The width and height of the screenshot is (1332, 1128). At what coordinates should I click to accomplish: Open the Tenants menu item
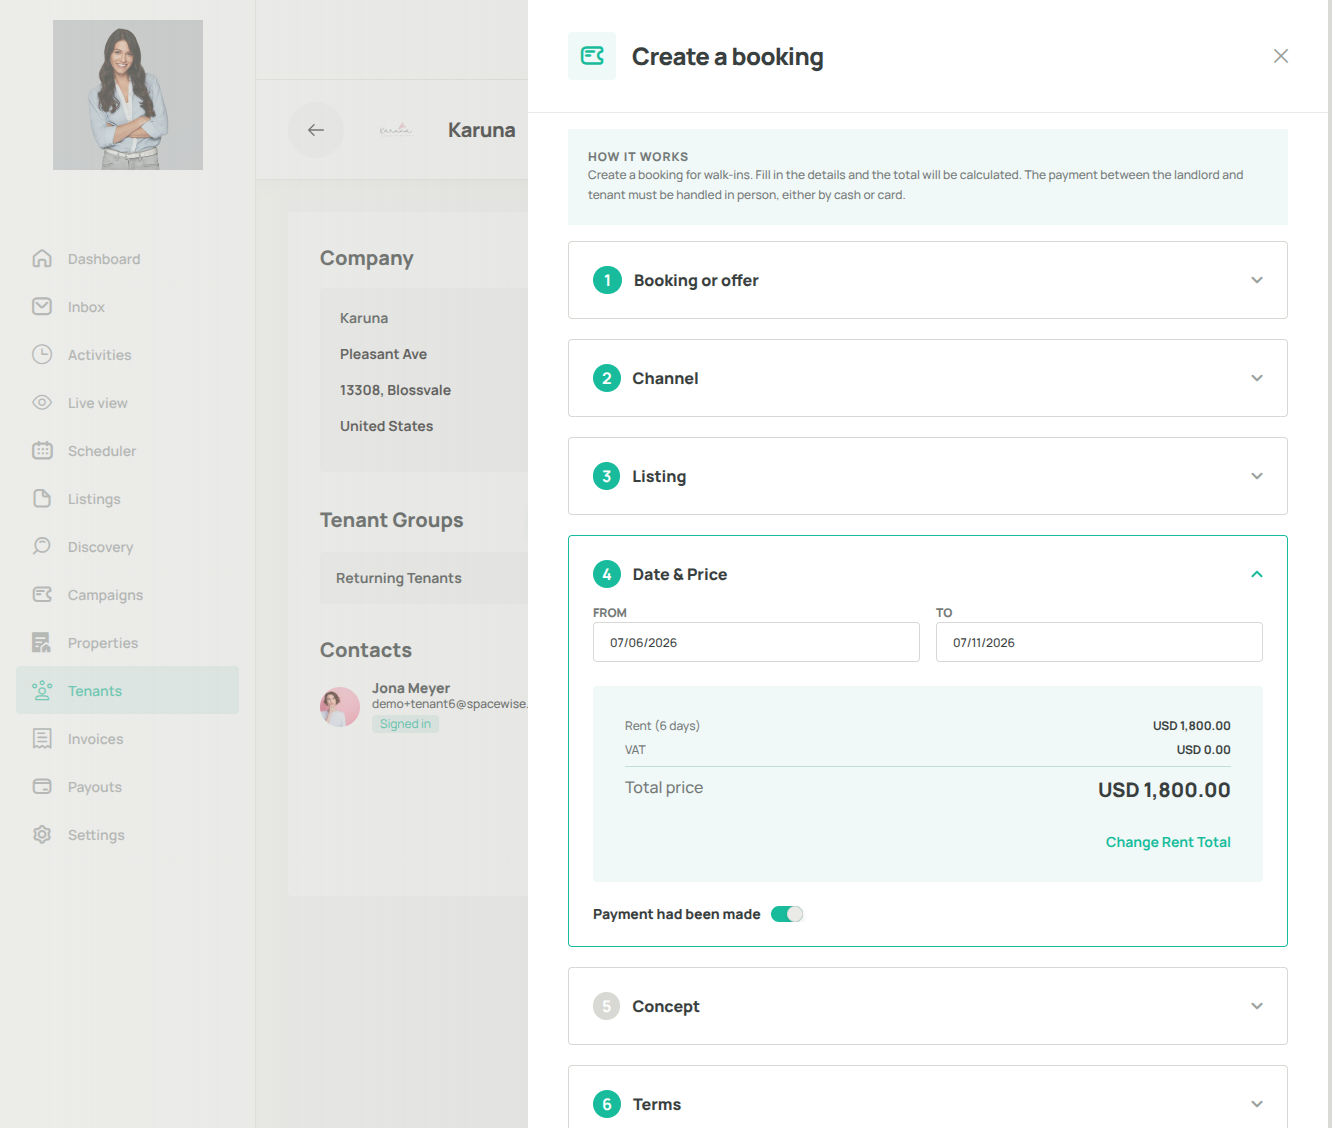coord(127,690)
